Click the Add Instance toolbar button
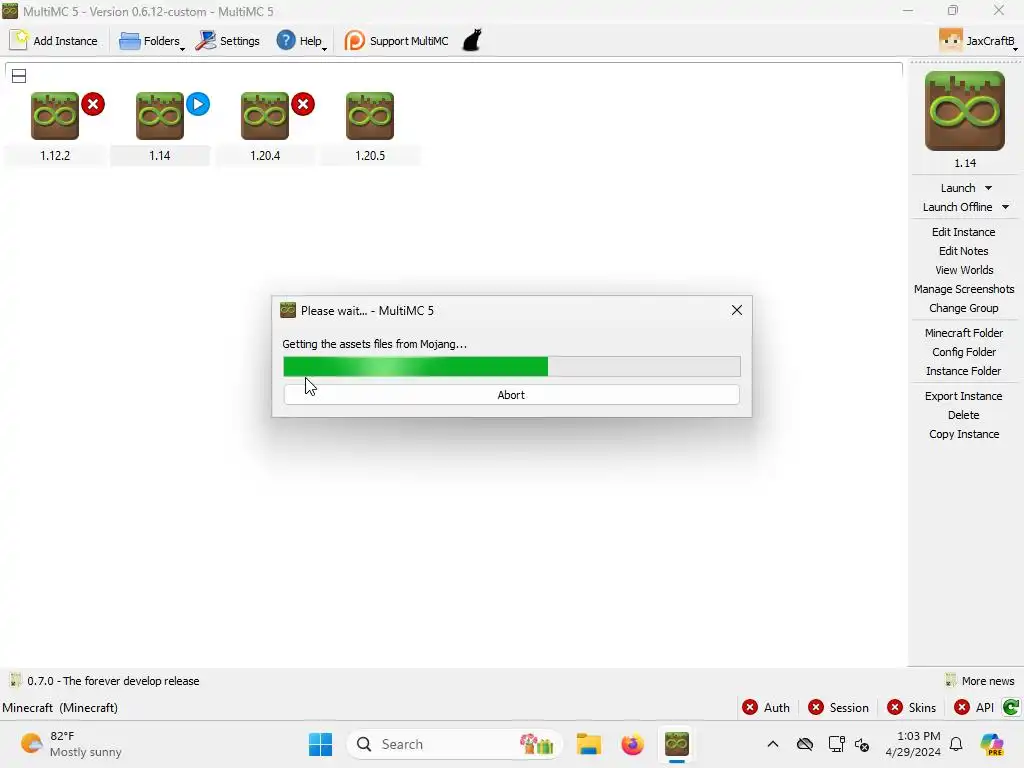This screenshot has width=1024, height=768. tap(54, 40)
